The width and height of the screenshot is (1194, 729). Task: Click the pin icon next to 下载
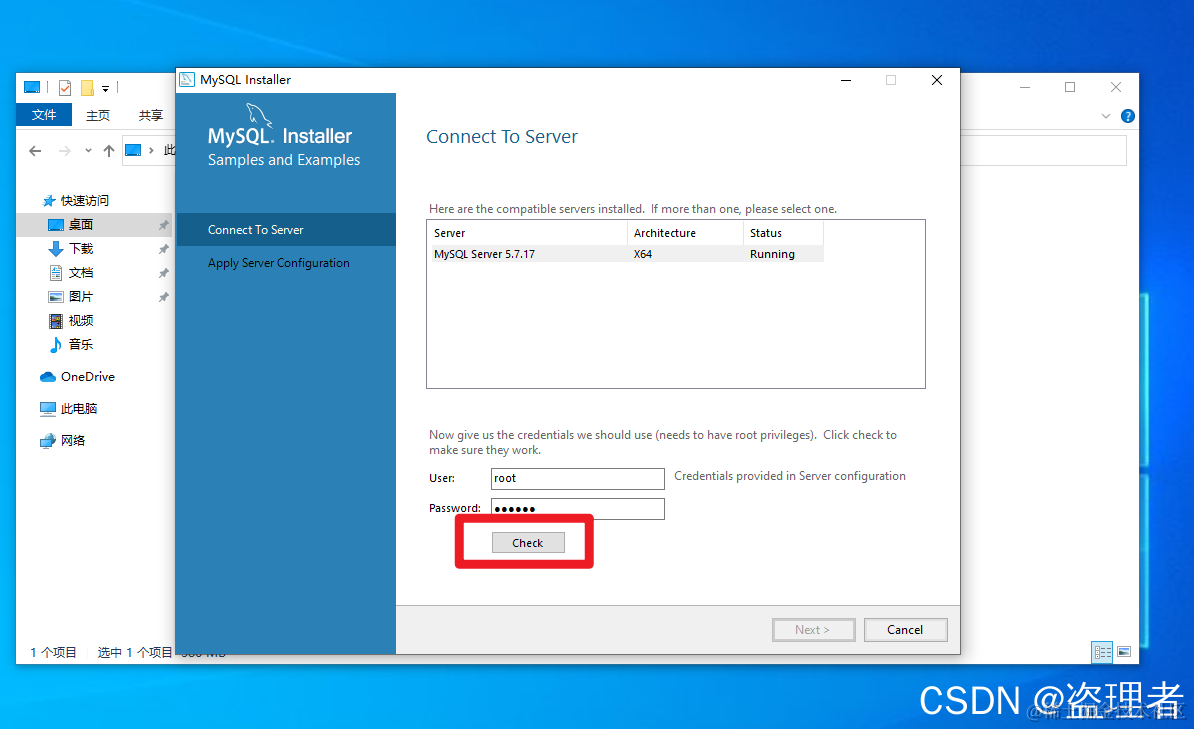click(x=163, y=249)
